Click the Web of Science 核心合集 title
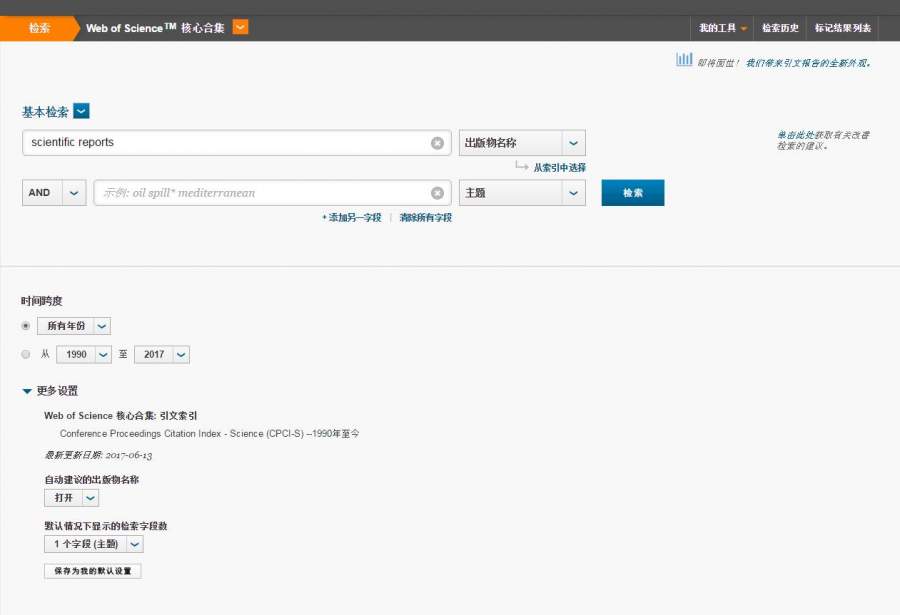This screenshot has height=615, width=900. point(155,28)
